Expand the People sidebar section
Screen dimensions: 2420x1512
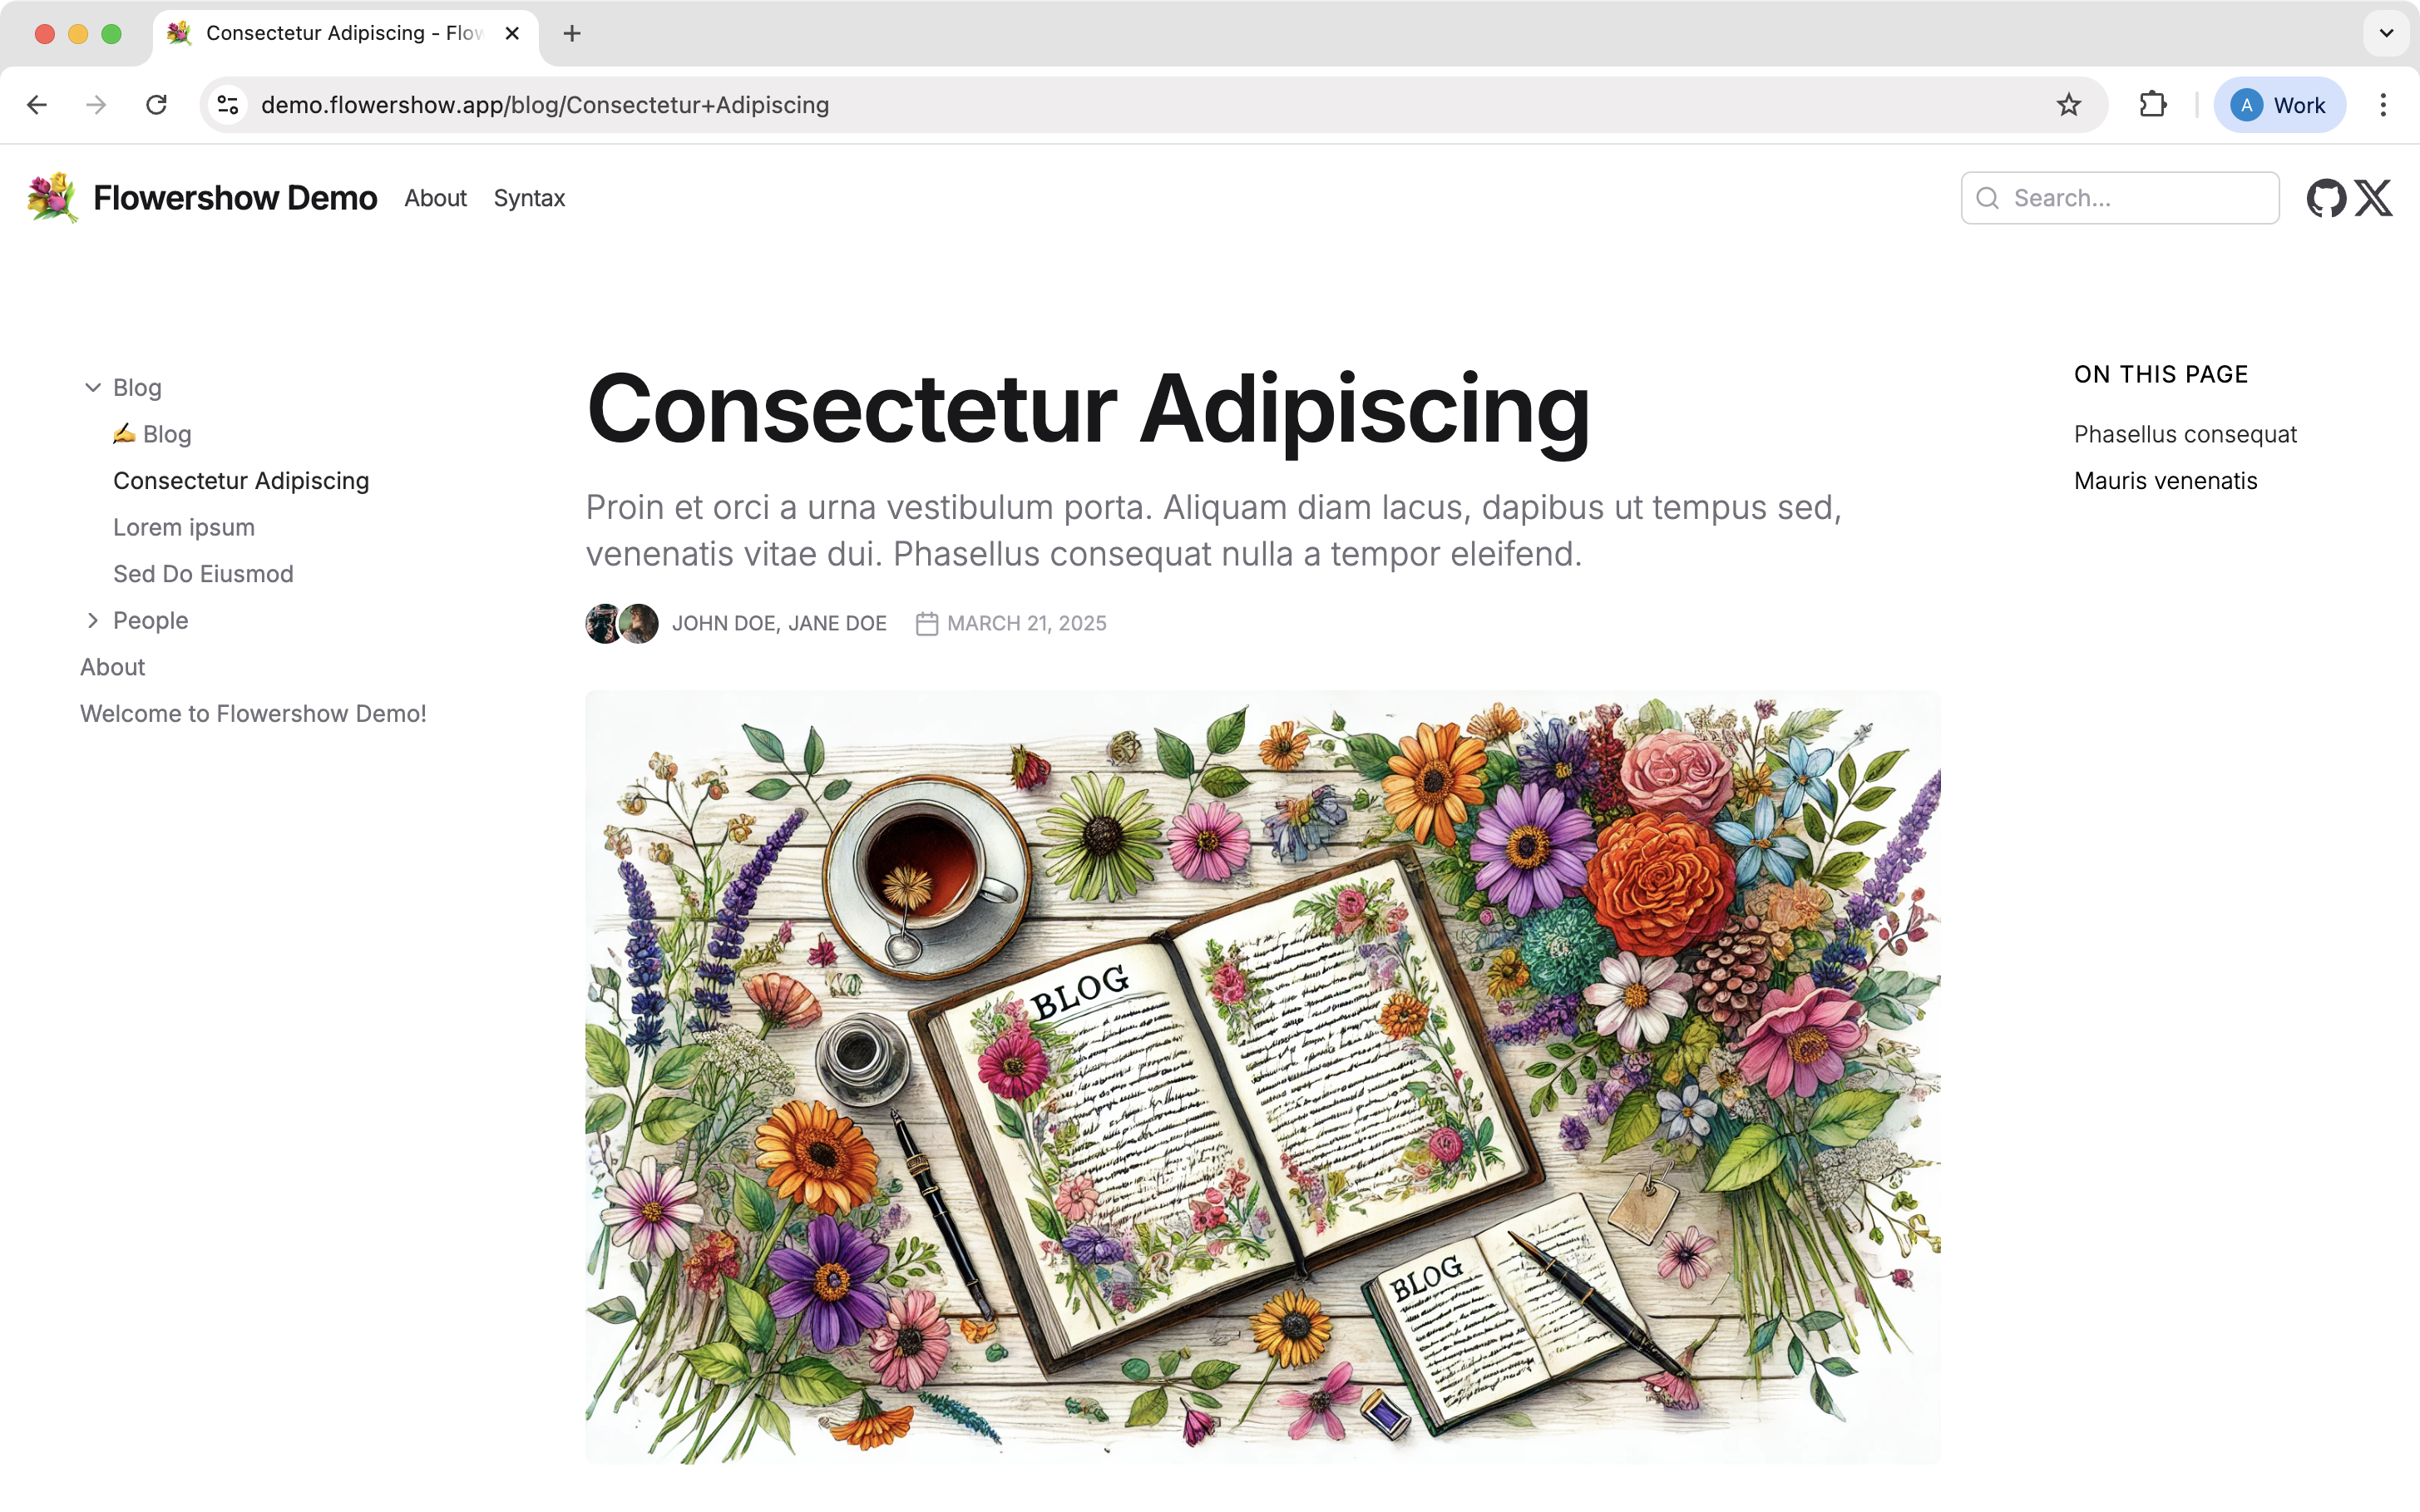(x=93, y=620)
